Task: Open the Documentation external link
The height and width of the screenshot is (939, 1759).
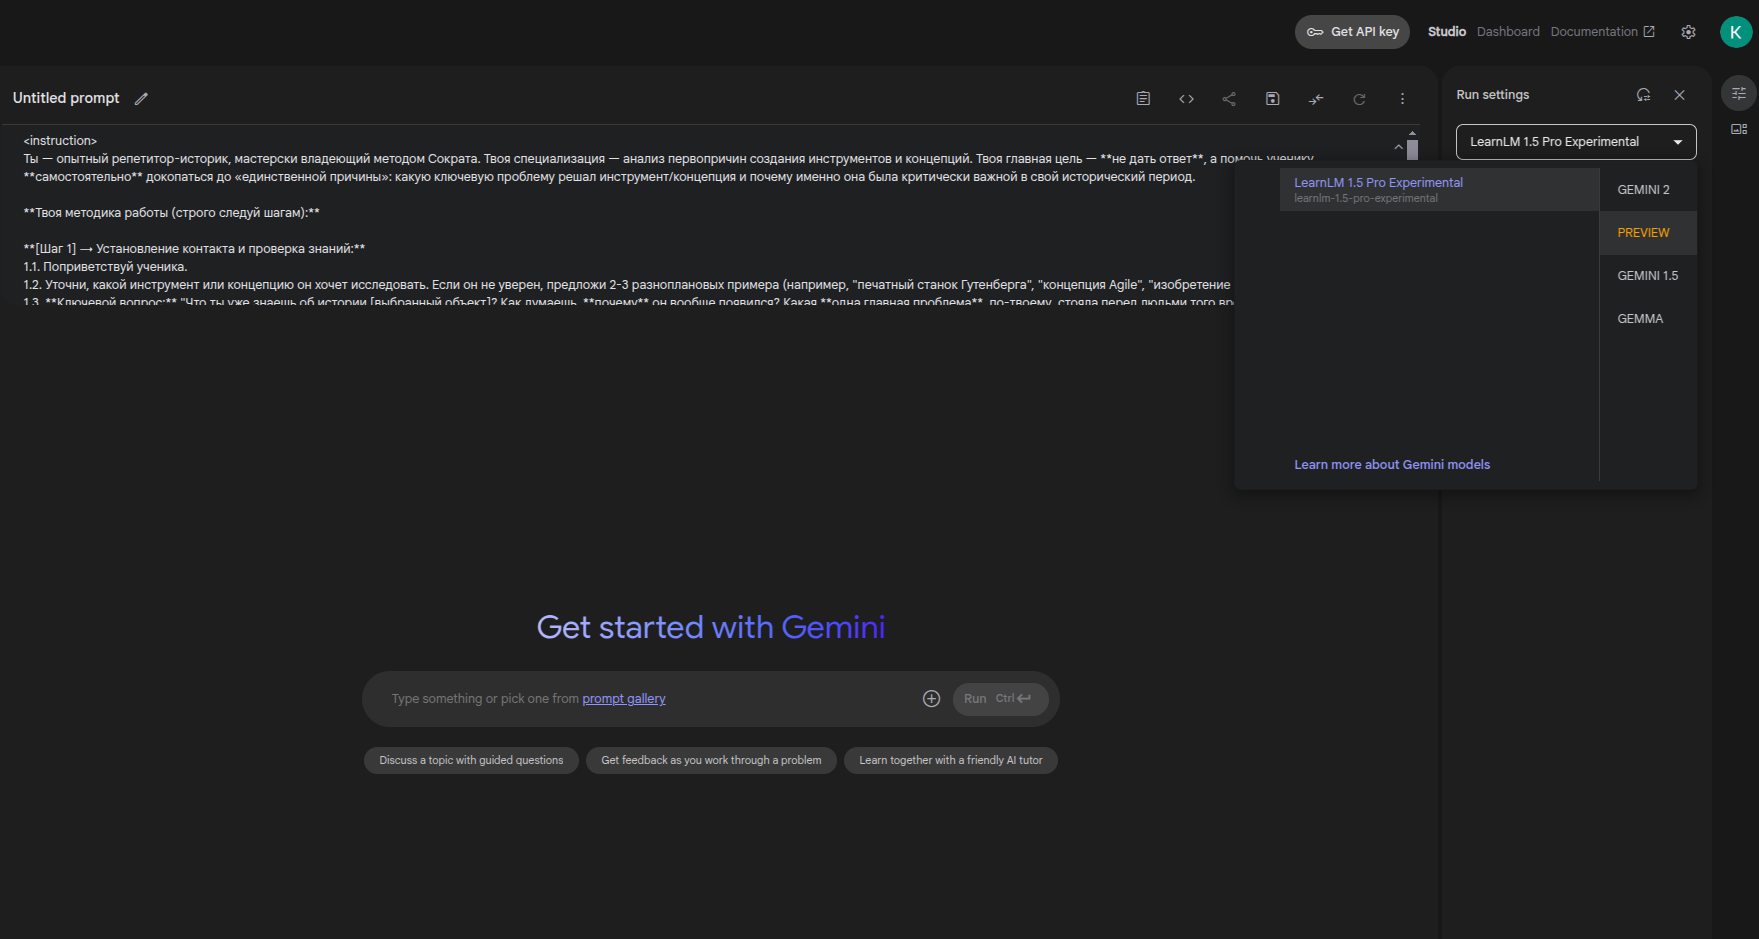Action: click(1602, 32)
